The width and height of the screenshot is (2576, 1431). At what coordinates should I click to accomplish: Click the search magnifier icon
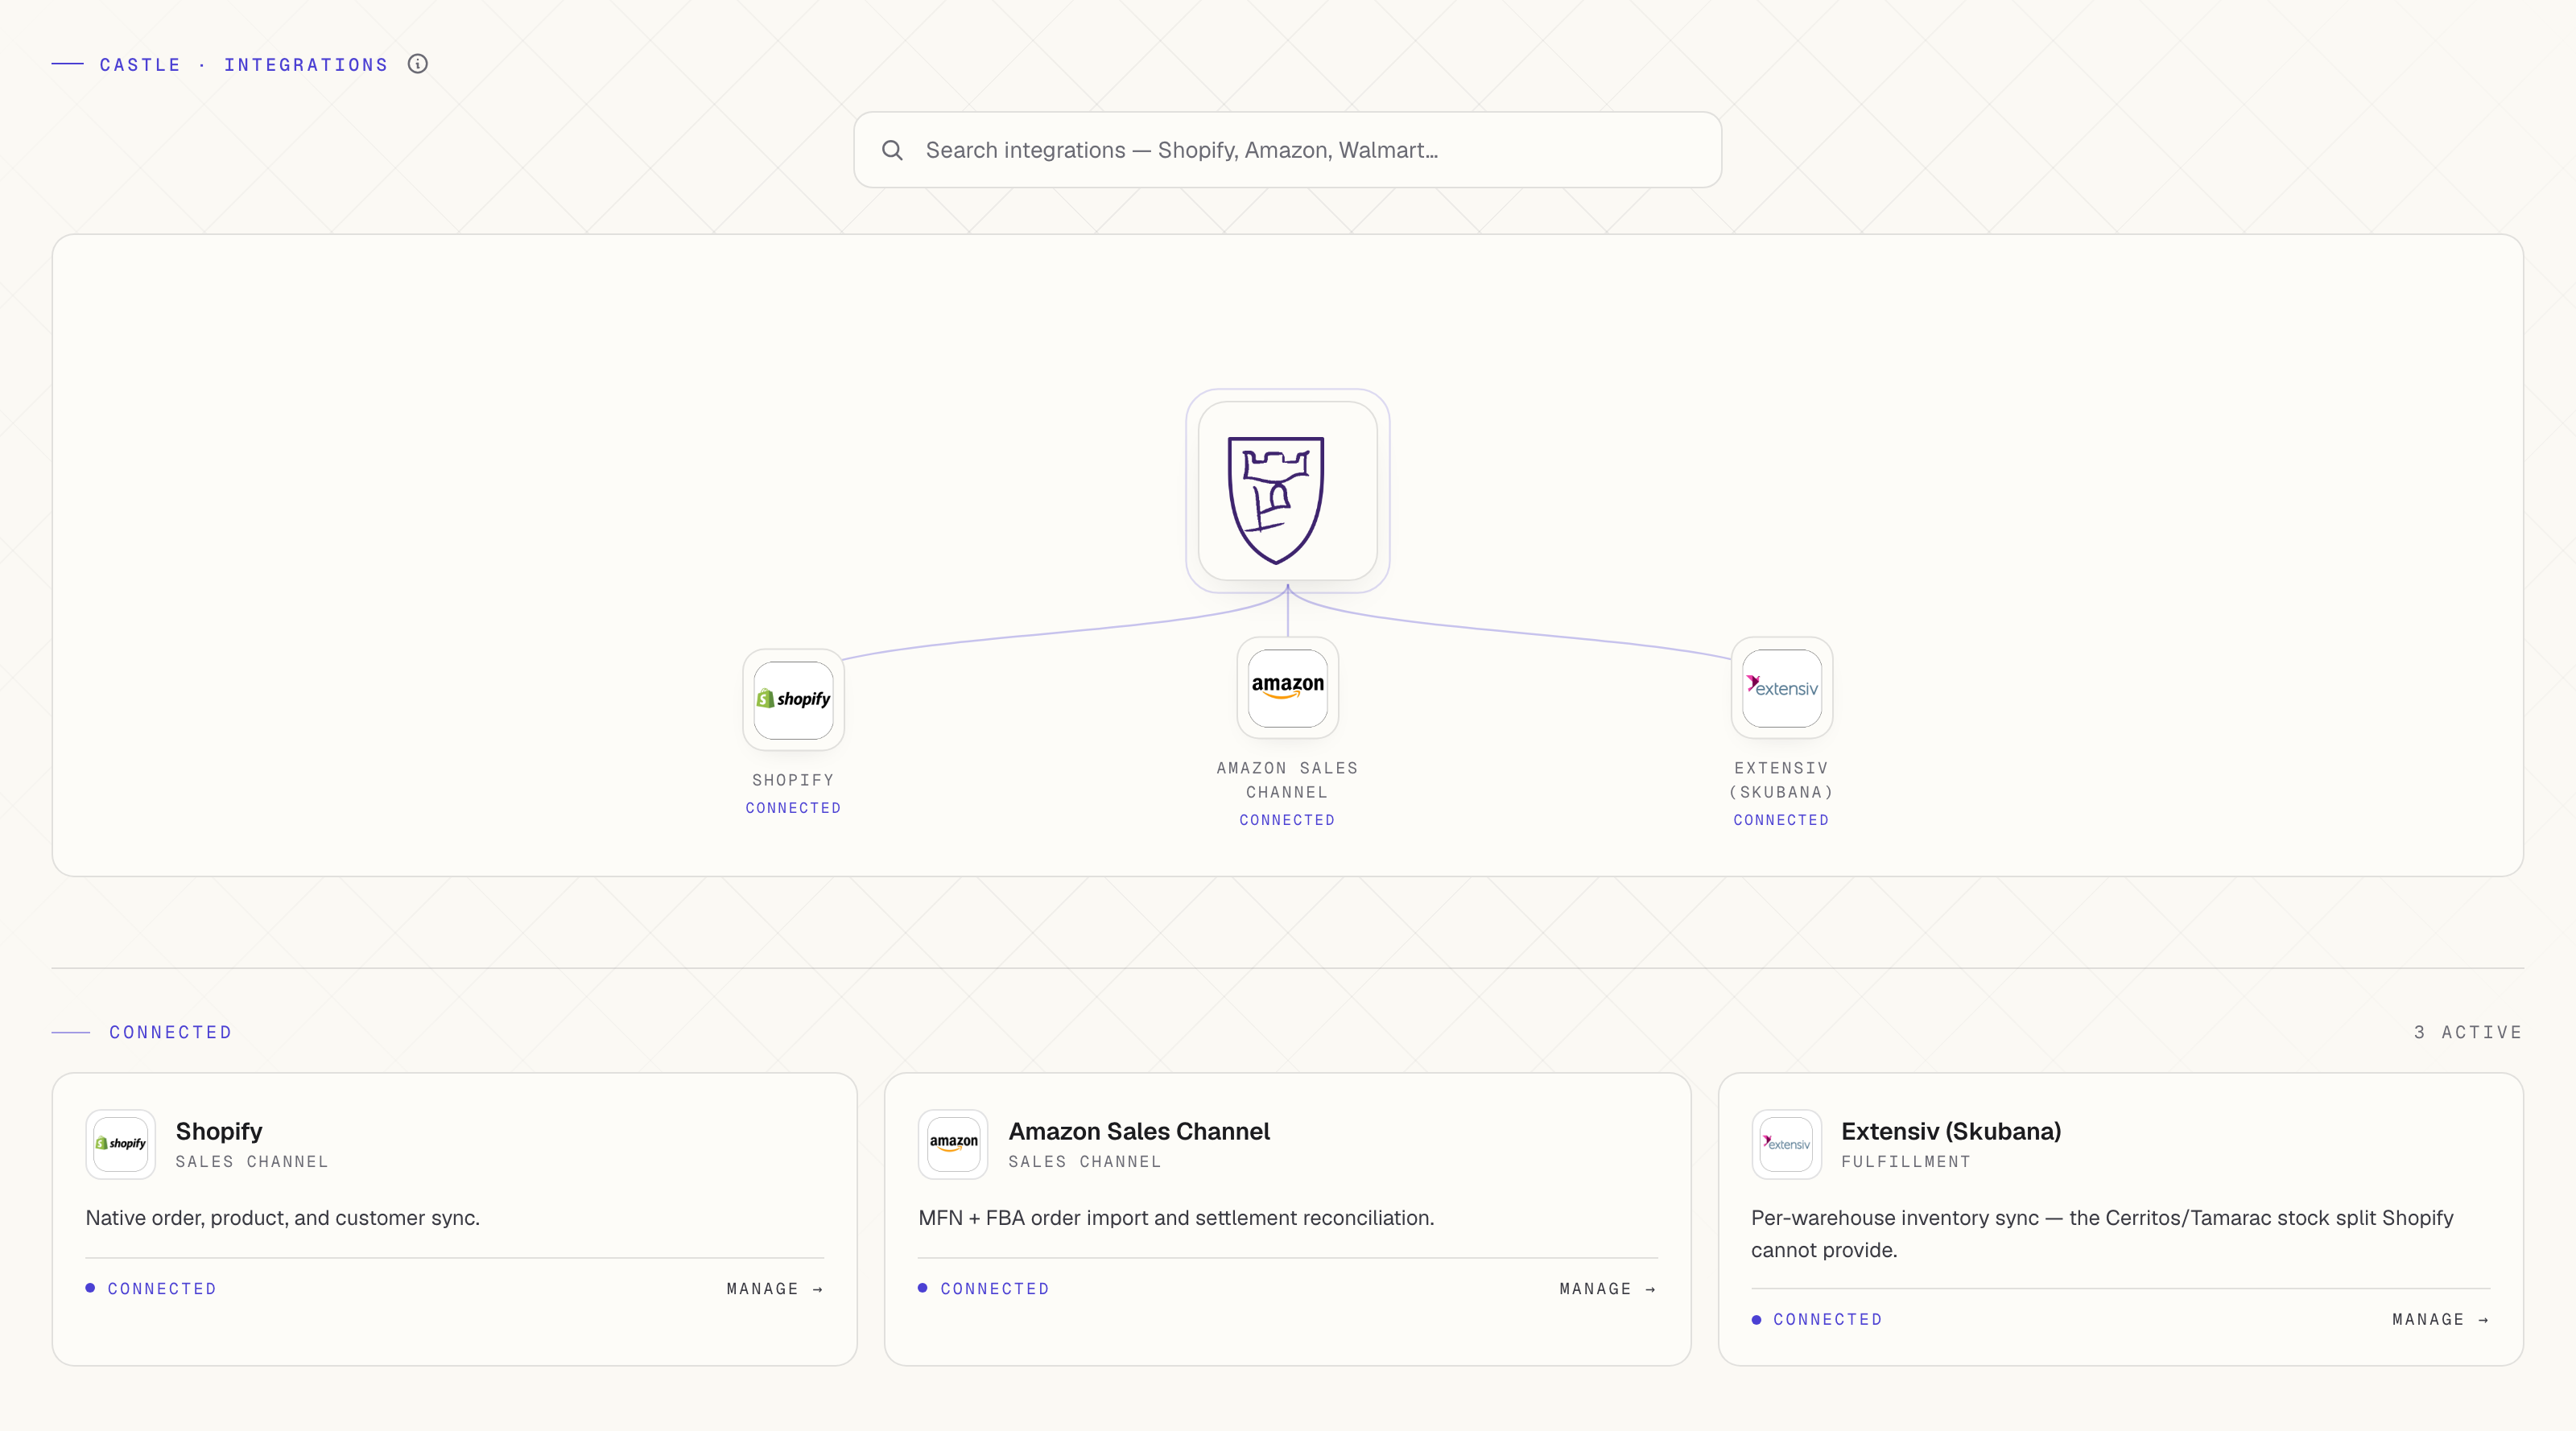coord(892,150)
